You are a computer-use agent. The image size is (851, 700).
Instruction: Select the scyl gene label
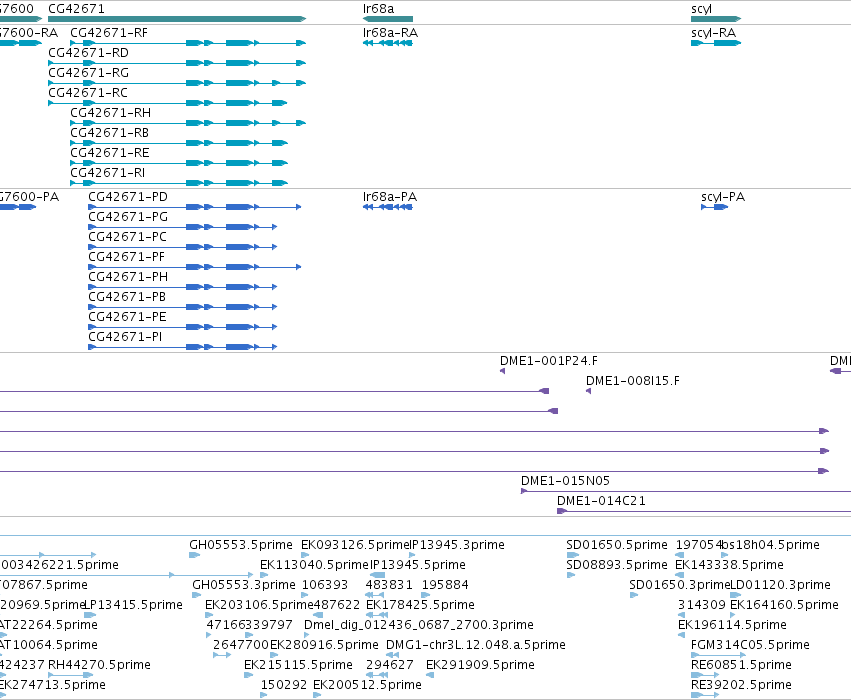pos(701,9)
